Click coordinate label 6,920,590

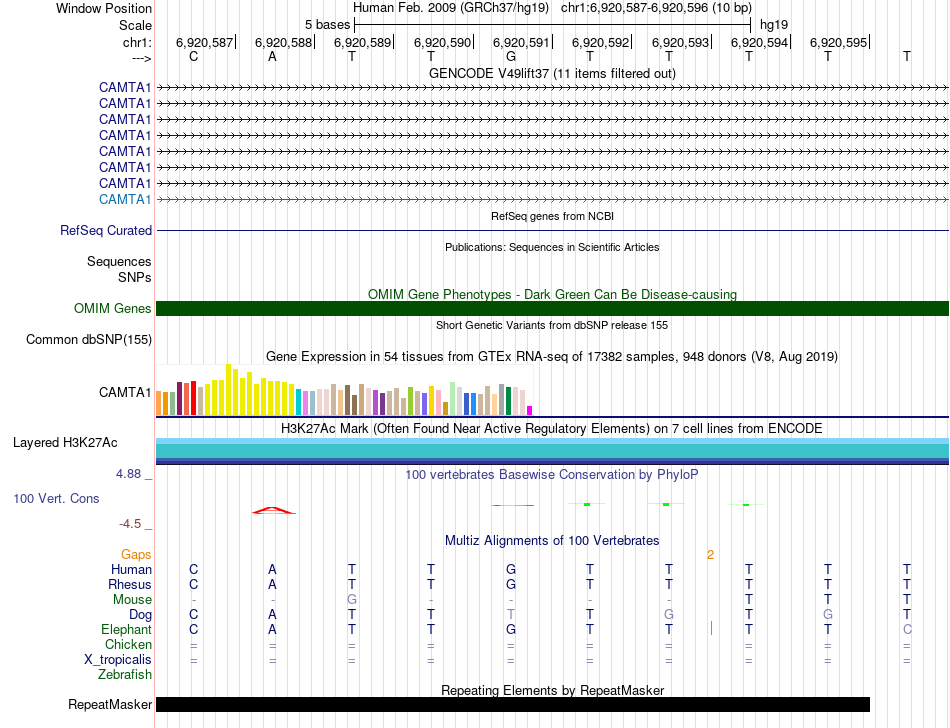(x=442, y=42)
